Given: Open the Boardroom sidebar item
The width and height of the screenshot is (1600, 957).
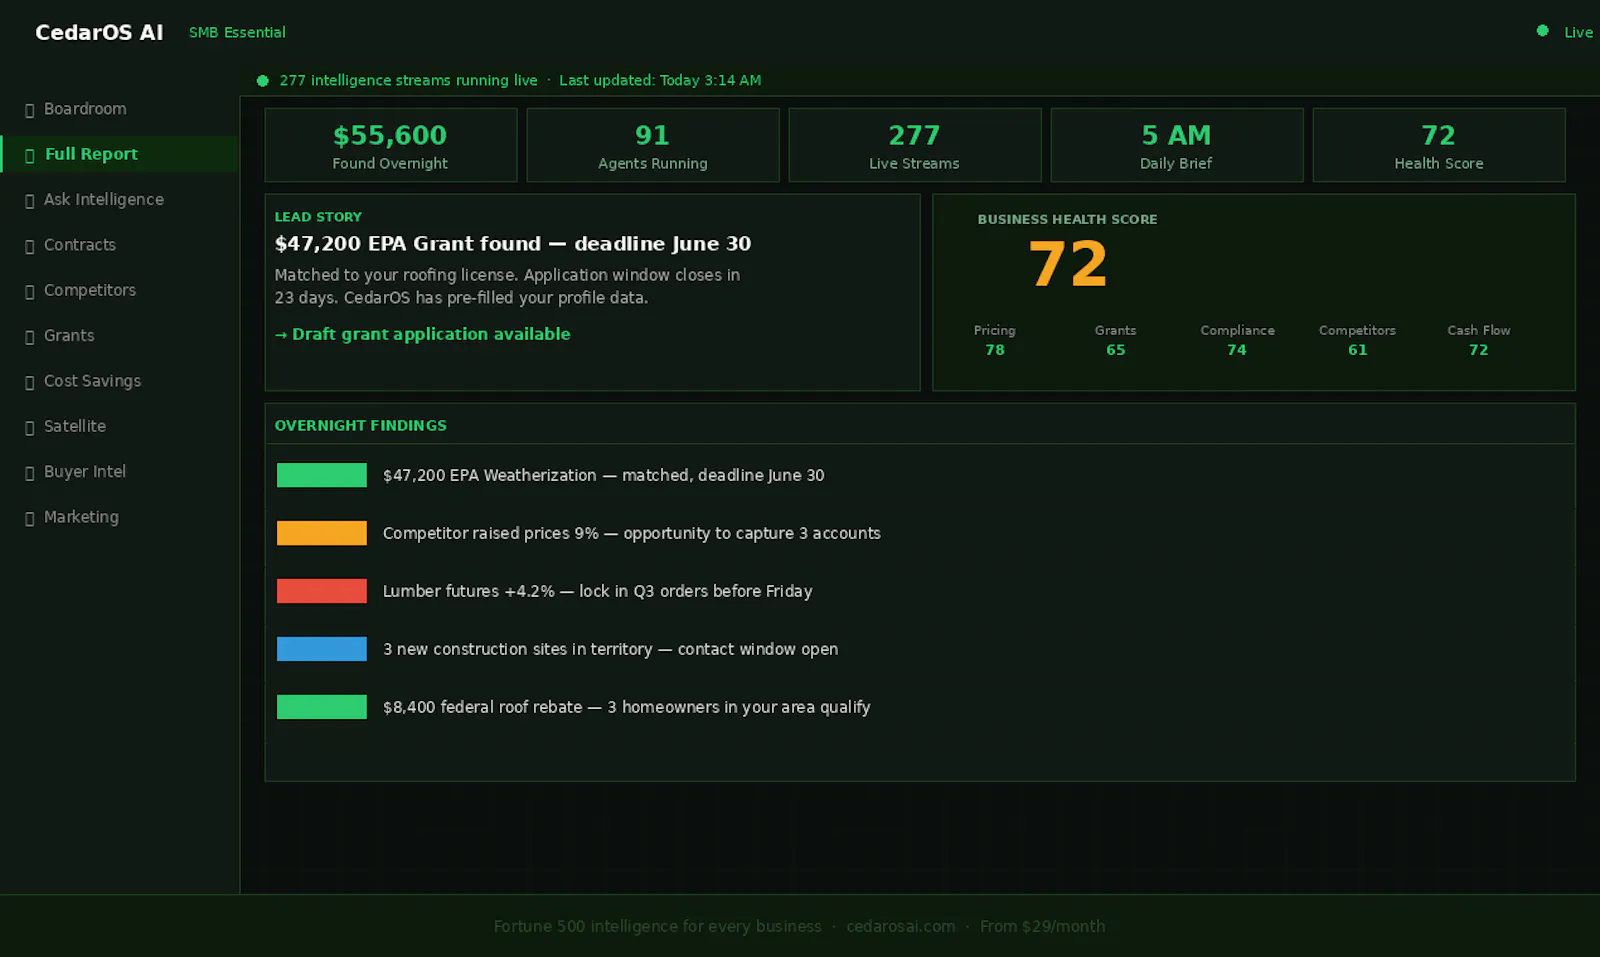Looking at the screenshot, I should click(119, 109).
